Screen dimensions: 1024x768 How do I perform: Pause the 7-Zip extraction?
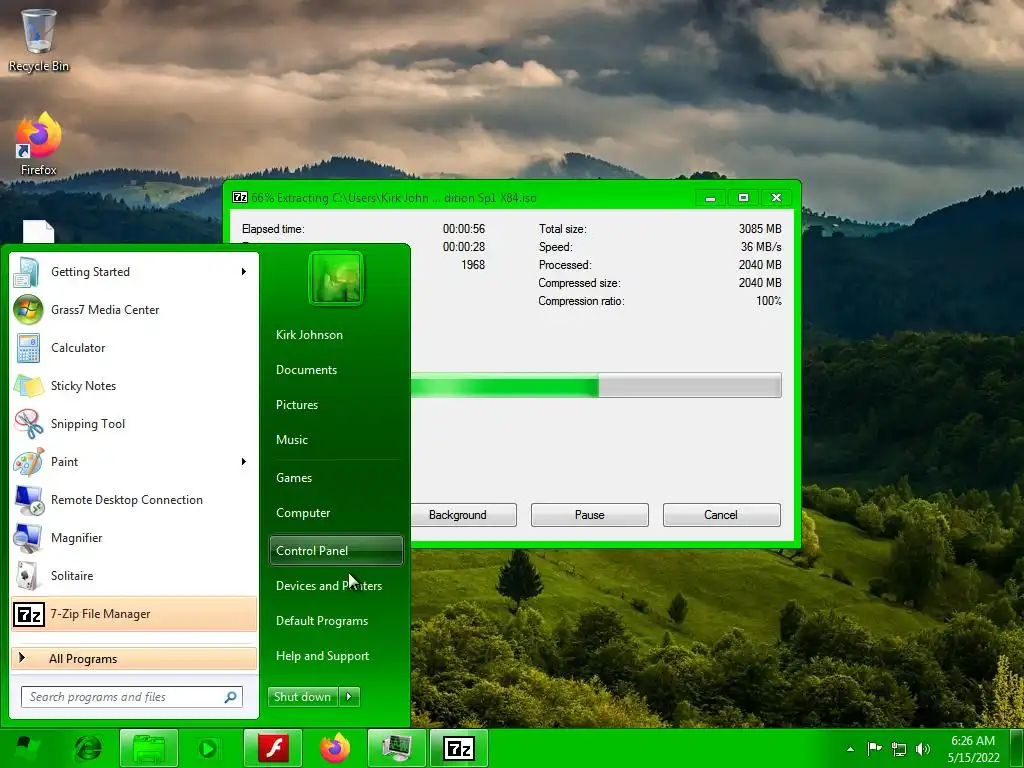click(x=590, y=515)
